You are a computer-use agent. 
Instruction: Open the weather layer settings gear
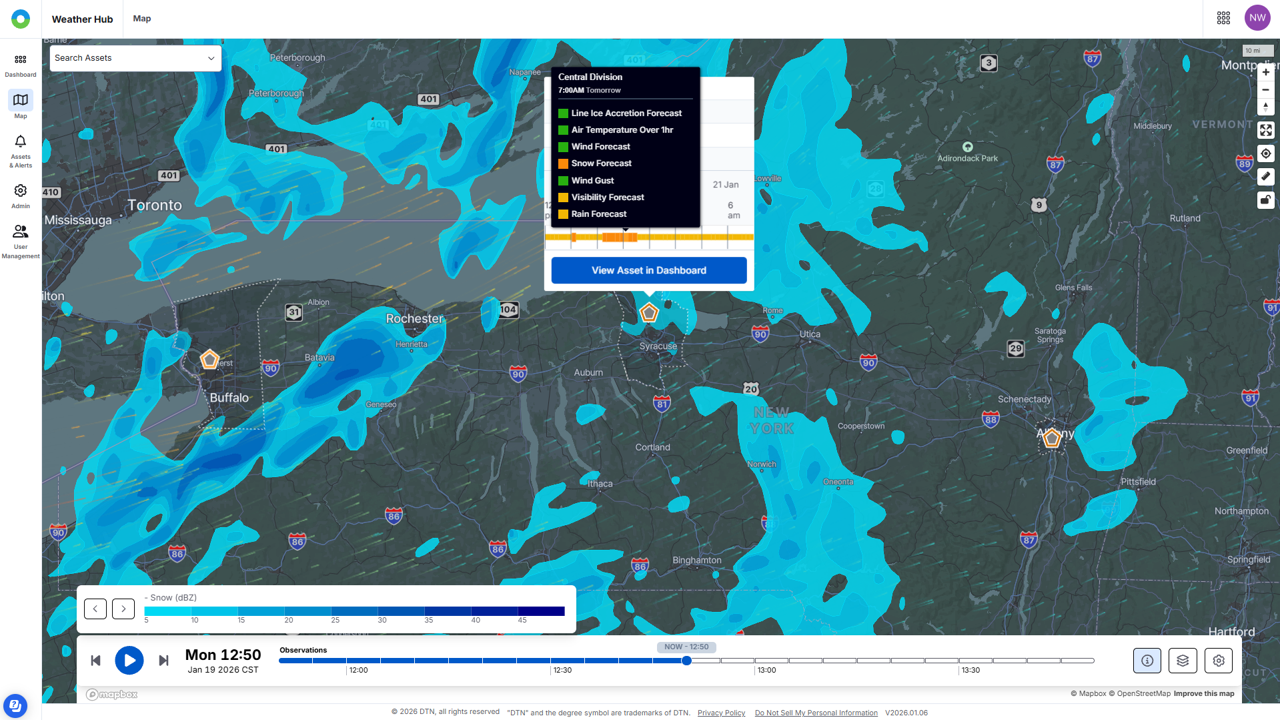(x=1218, y=660)
